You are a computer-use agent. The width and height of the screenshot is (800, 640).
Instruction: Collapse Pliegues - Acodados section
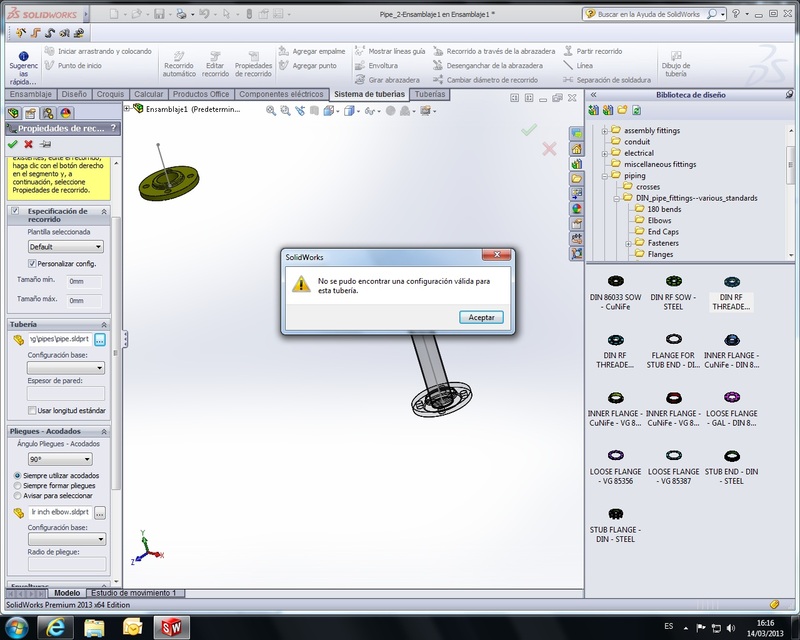[x=104, y=432]
